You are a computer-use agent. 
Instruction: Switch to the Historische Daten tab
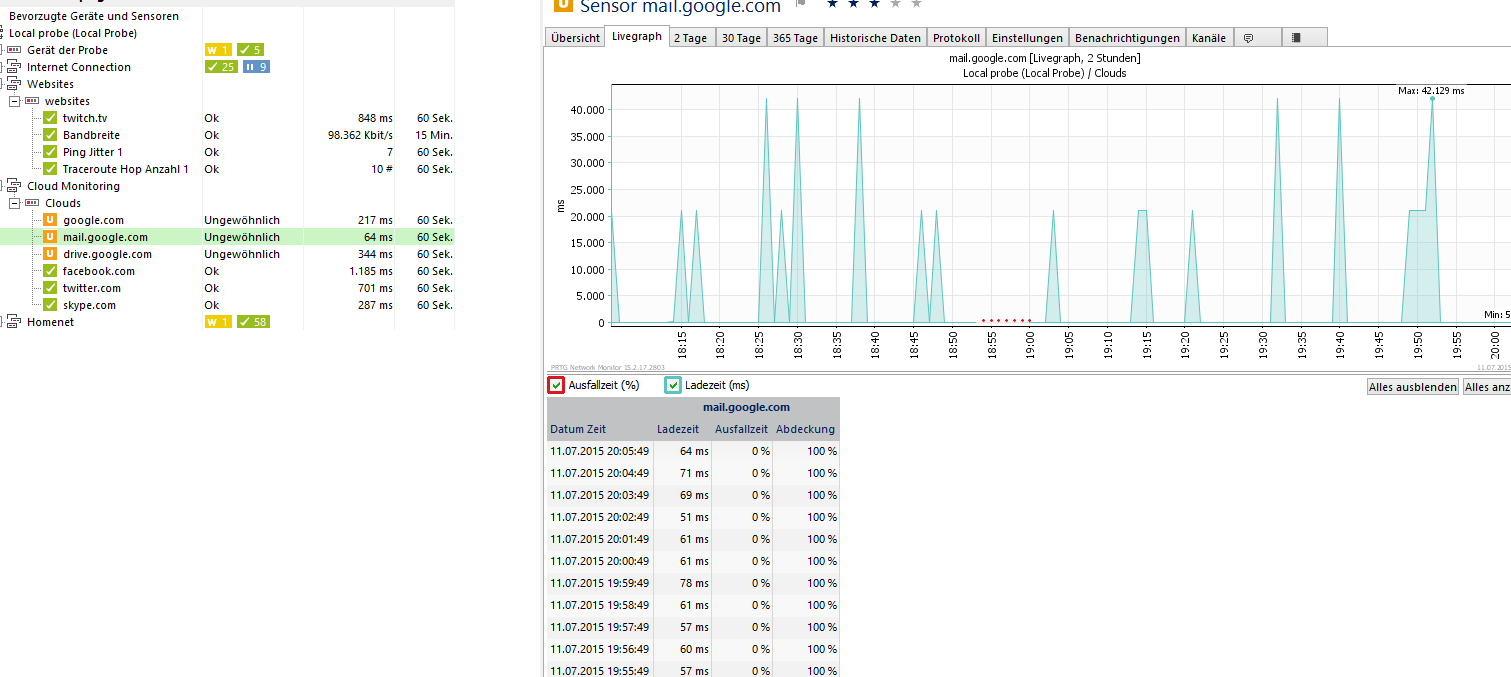(x=874, y=38)
